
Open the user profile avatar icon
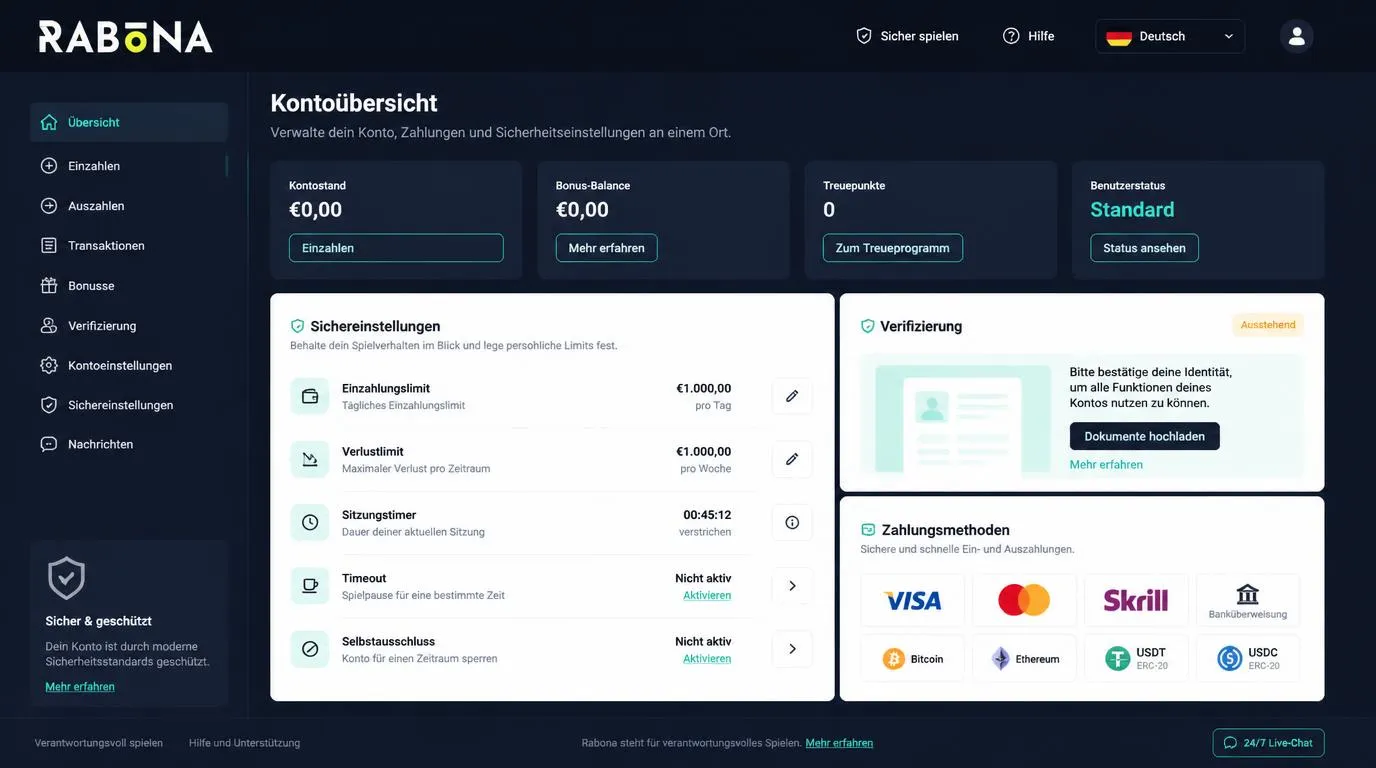click(1297, 36)
